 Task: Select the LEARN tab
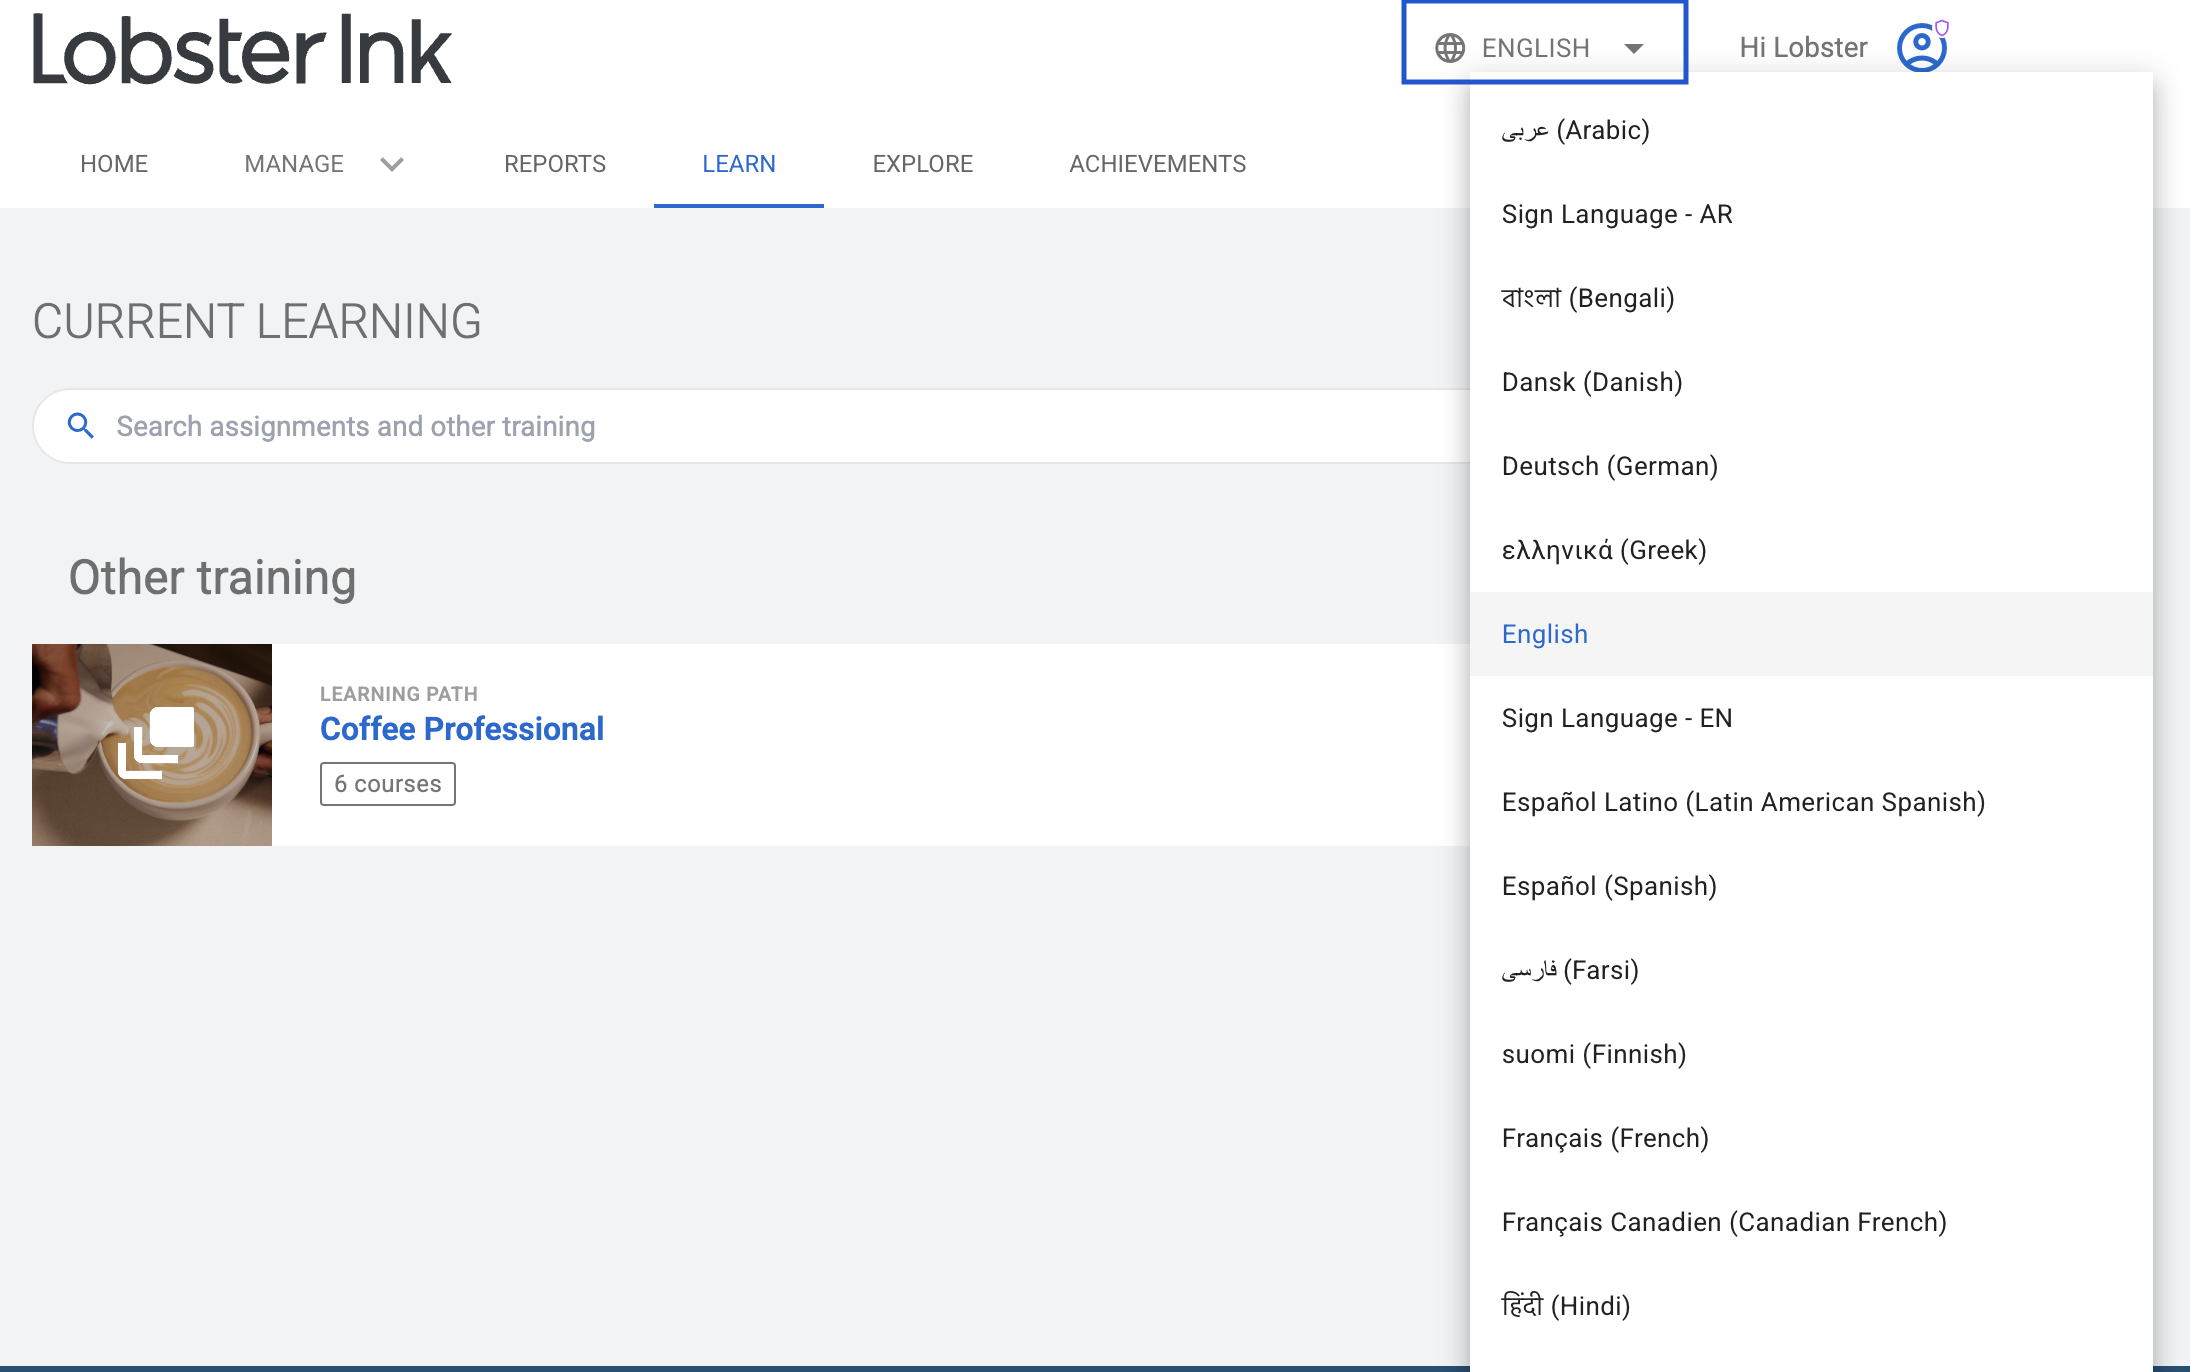739,164
